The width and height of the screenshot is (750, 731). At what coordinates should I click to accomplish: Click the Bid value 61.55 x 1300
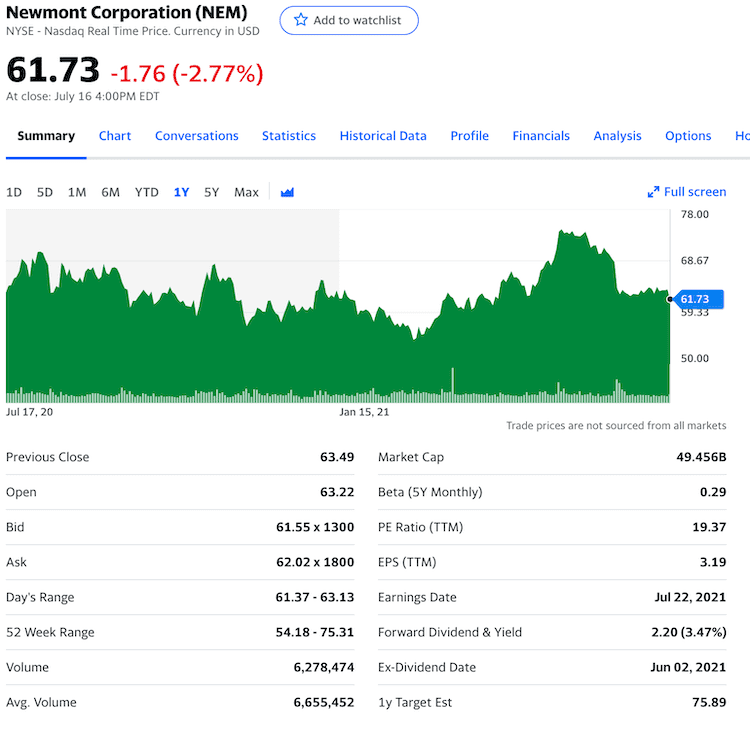(x=315, y=527)
